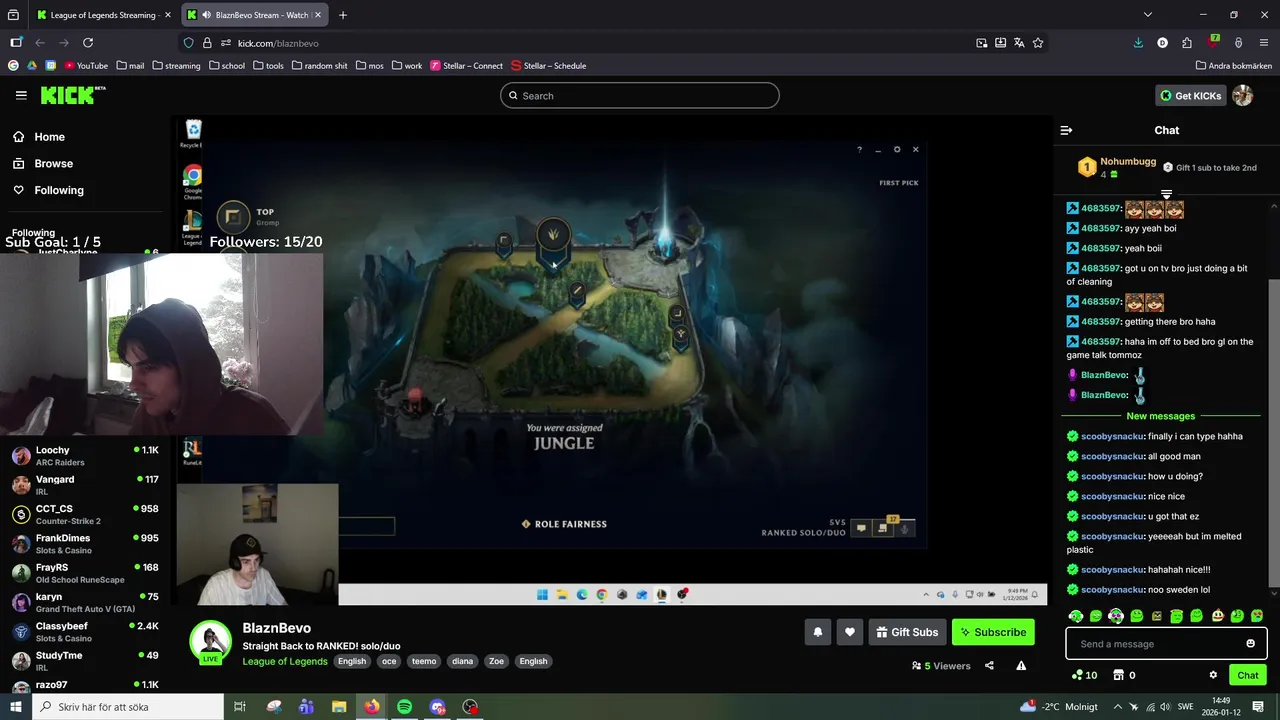Reload the page
This screenshot has height=720, width=1280.
[x=88, y=43]
